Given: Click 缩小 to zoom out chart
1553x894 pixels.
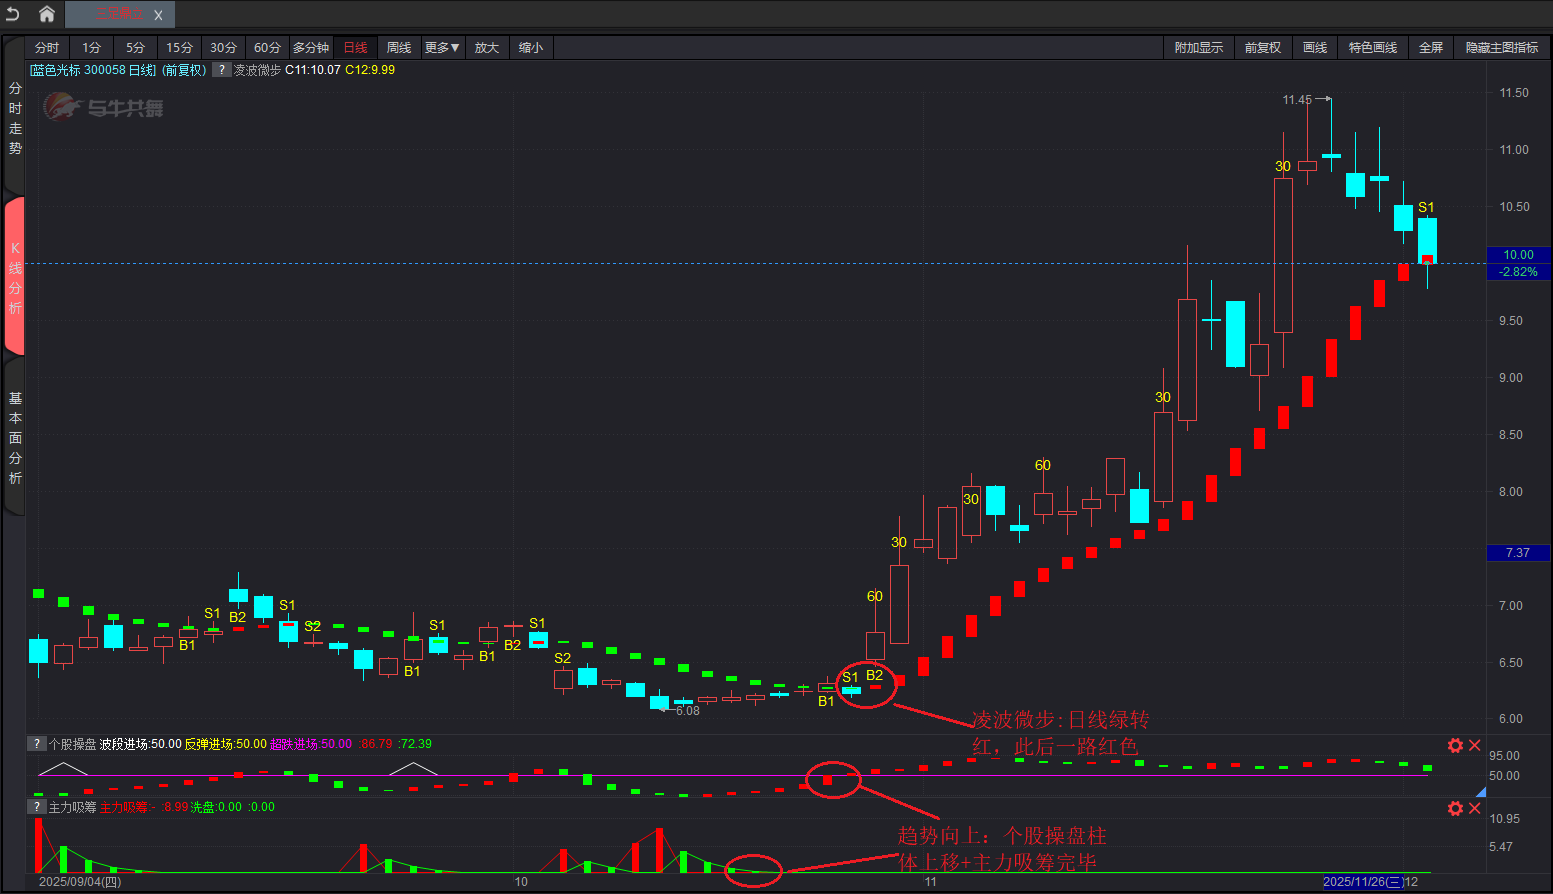Looking at the screenshot, I should pos(531,48).
